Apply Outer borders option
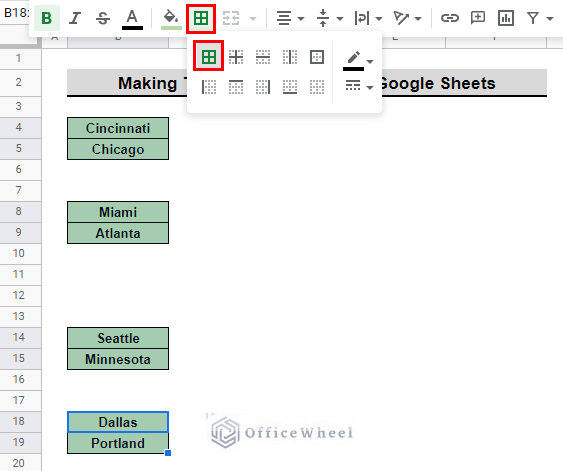This screenshot has height=471, width=563. pyautogui.click(x=317, y=57)
